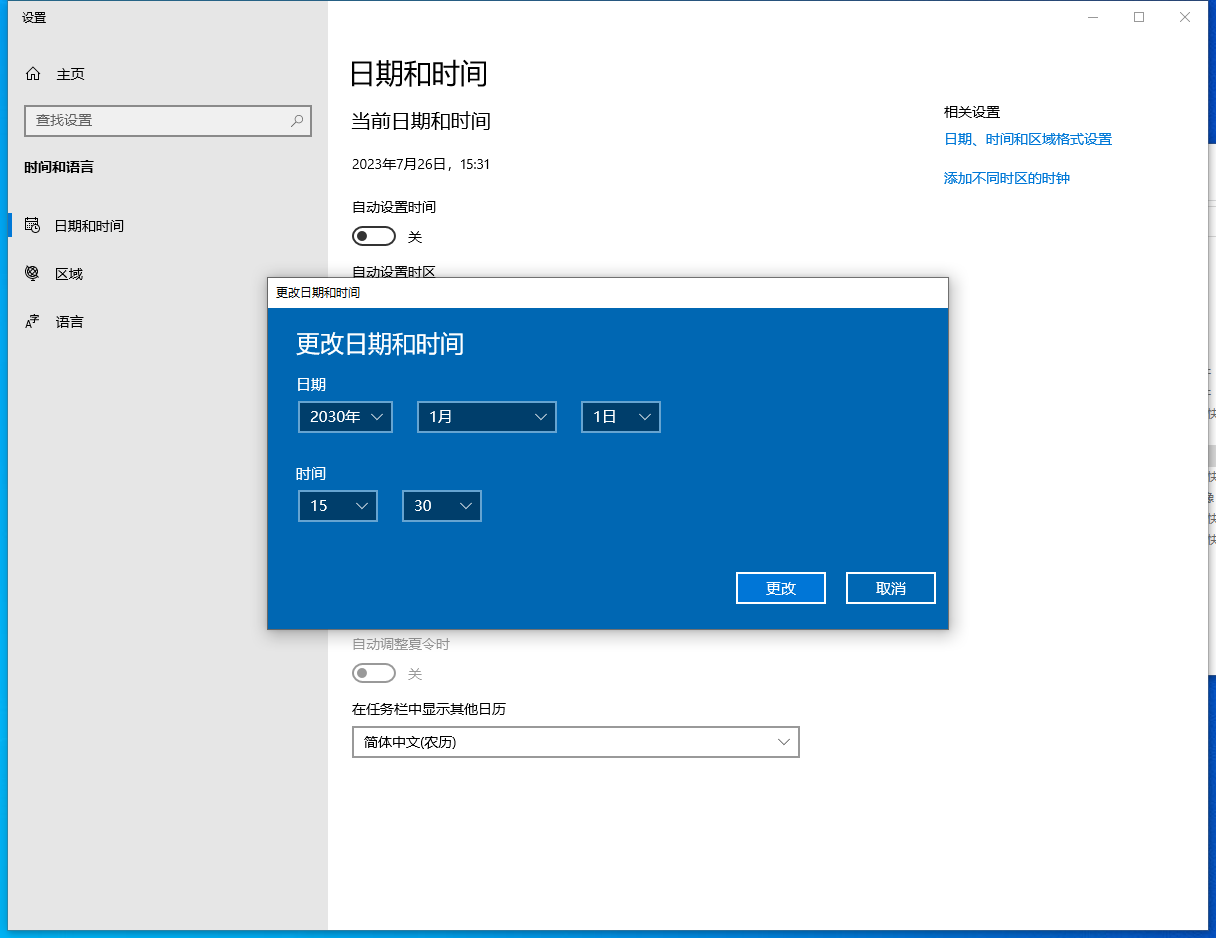Click the 取消 button in dialog
This screenshot has height=938, width=1216.
coord(891,588)
